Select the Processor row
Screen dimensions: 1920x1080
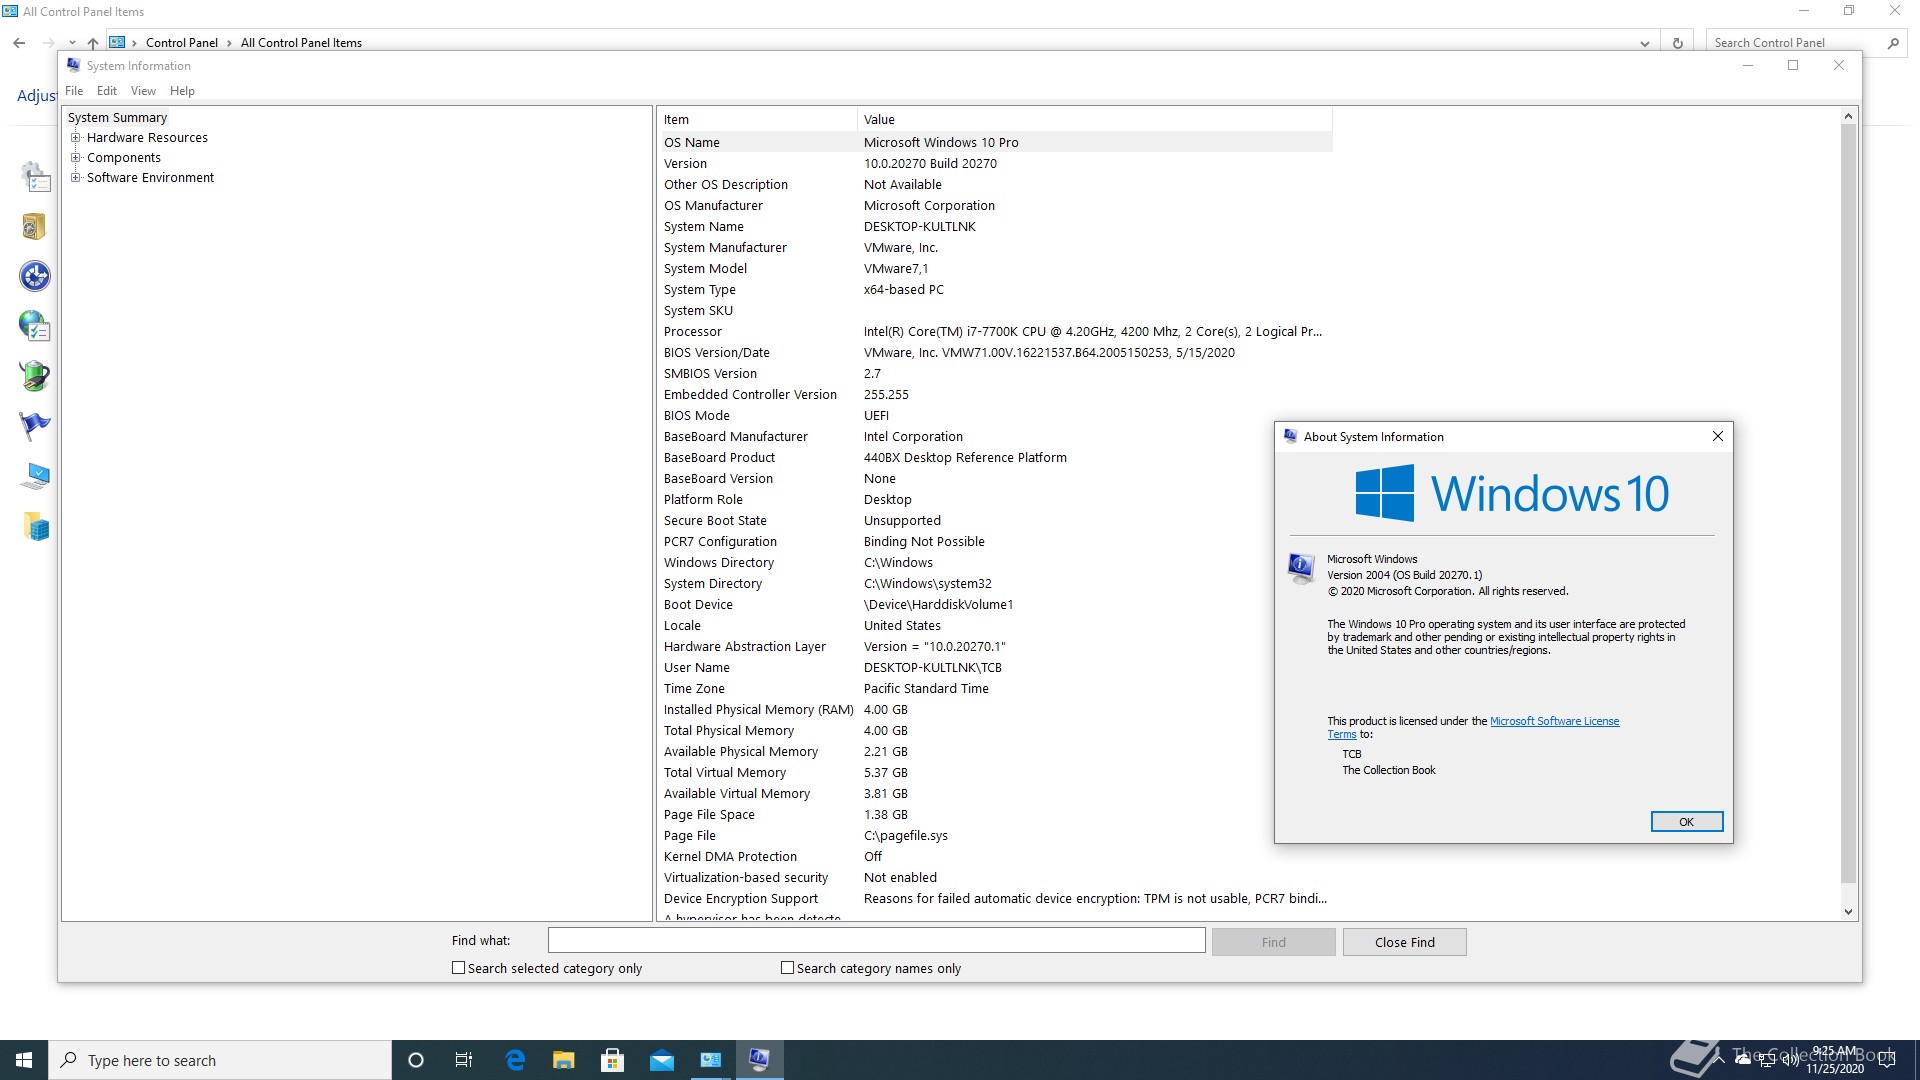pyautogui.click(x=995, y=332)
